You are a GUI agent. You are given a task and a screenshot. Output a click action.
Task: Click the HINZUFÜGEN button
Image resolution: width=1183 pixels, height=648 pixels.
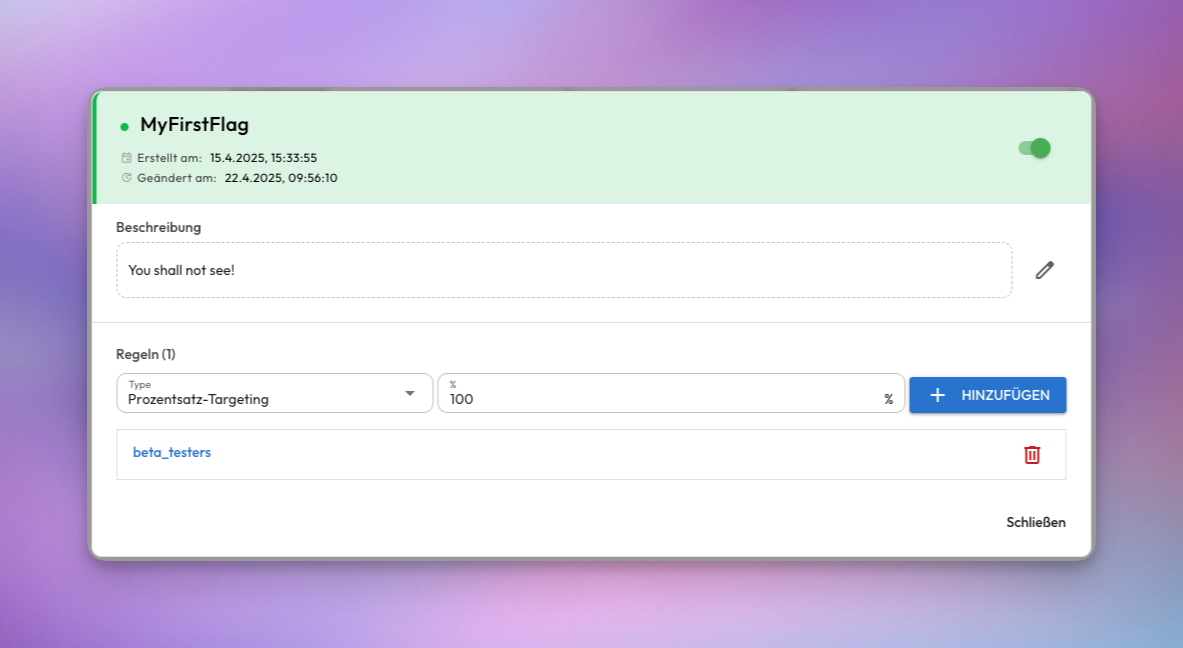(x=987, y=394)
